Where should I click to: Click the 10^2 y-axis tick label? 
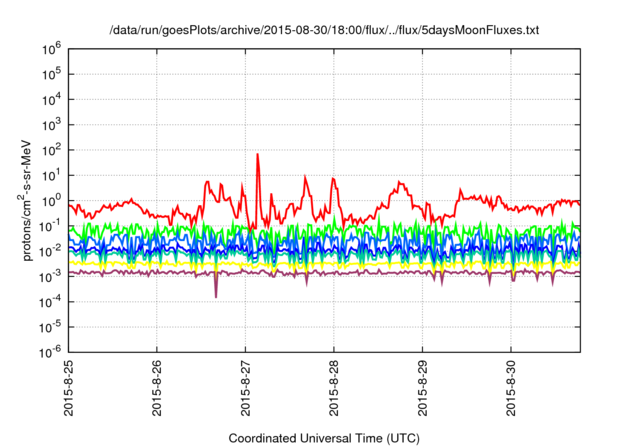pos(51,151)
